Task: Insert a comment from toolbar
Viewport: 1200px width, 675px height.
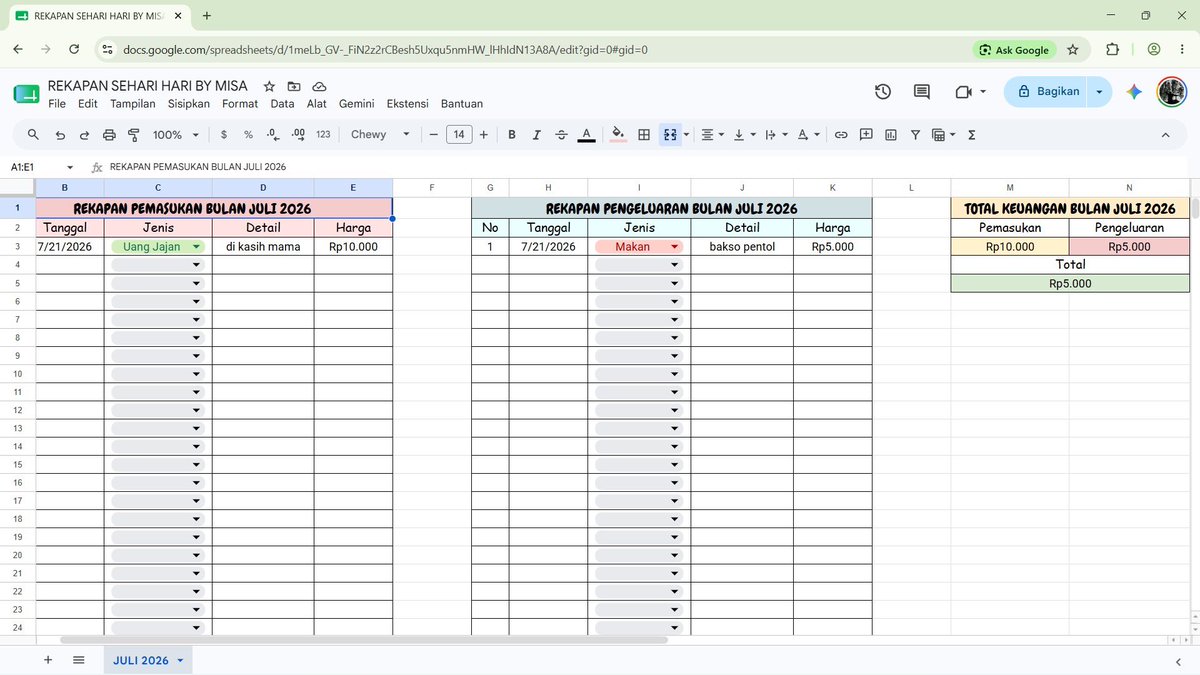Action: pyautogui.click(x=866, y=134)
